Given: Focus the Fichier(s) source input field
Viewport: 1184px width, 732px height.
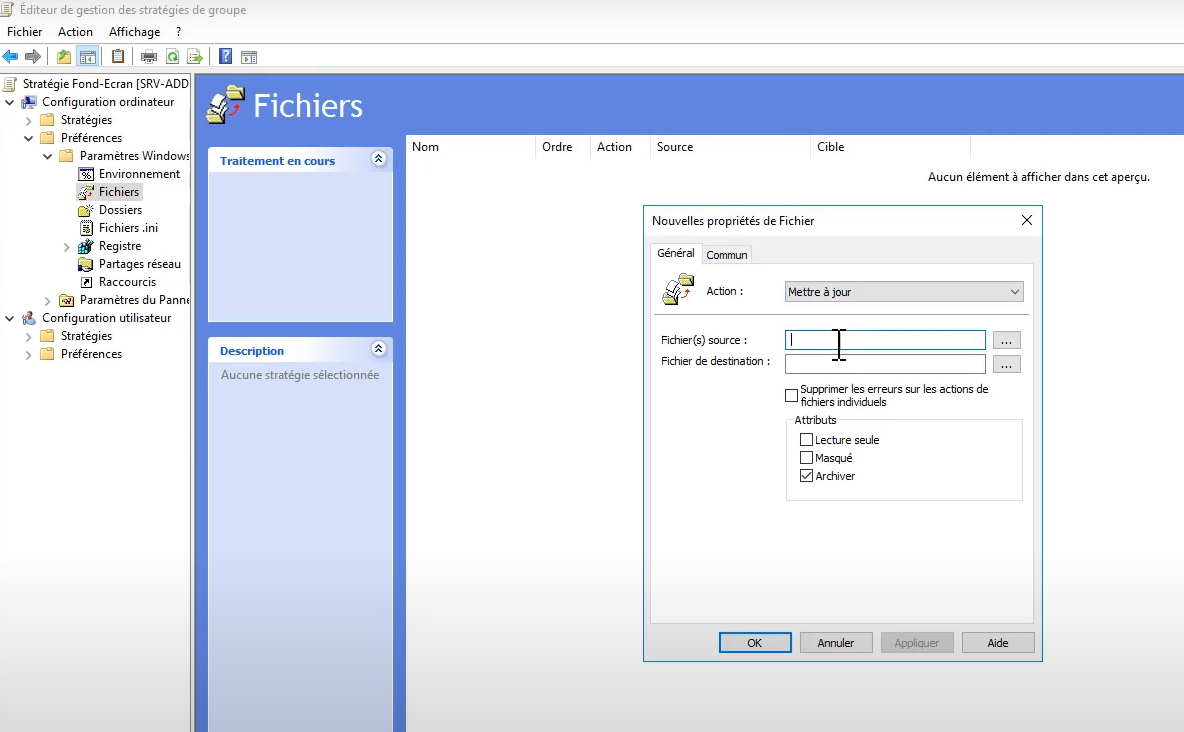Looking at the screenshot, I should pos(885,340).
